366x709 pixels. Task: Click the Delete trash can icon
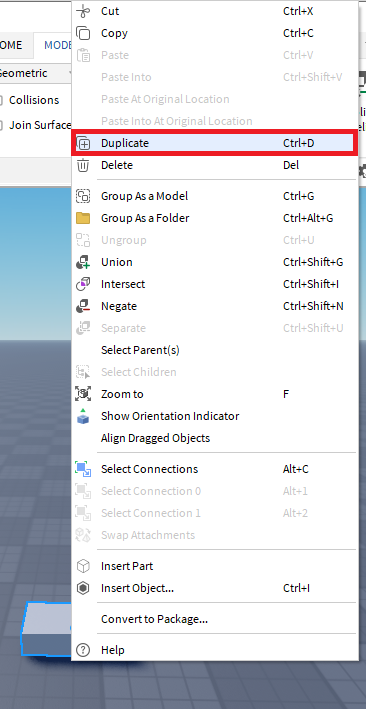[x=83, y=165]
